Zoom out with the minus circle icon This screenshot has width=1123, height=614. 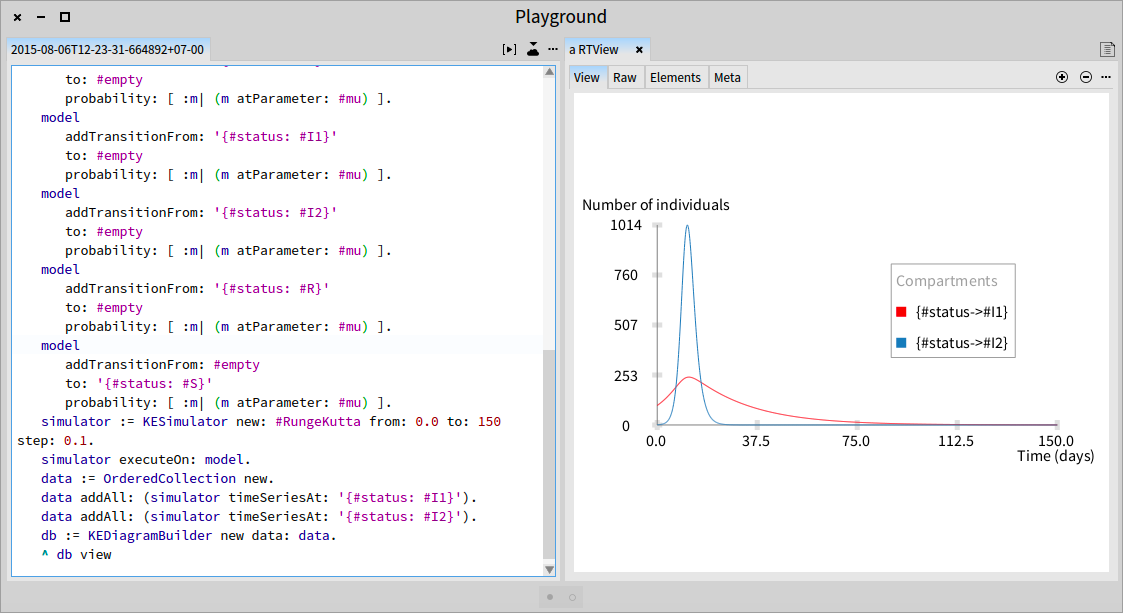[x=1086, y=77]
